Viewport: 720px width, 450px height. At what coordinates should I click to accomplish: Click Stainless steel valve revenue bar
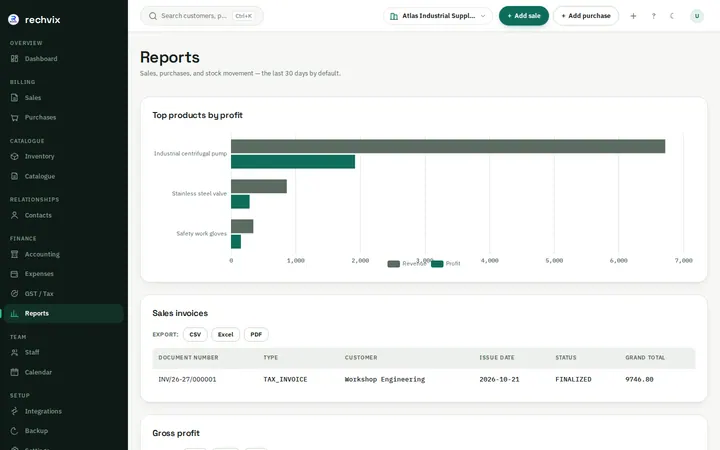point(259,186)
